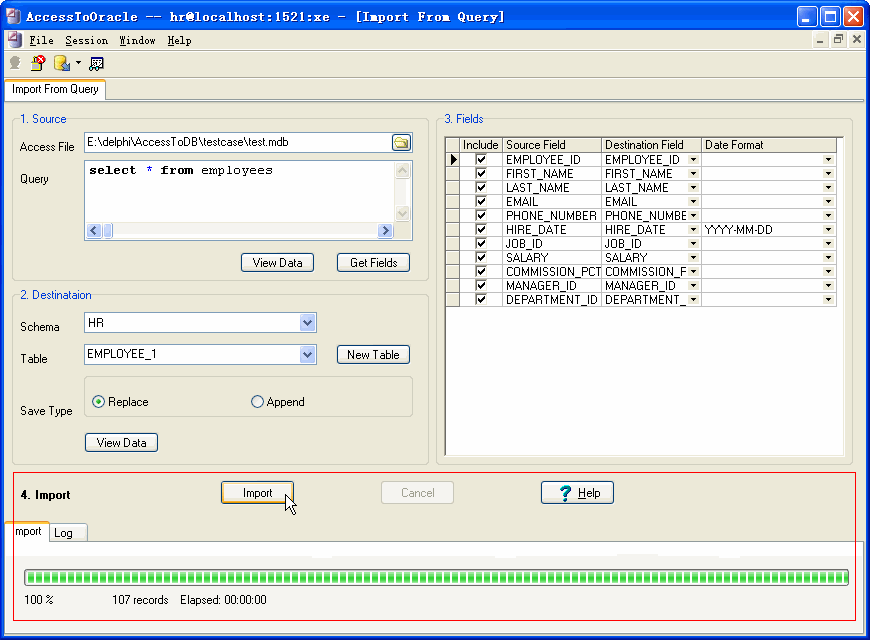The image size is (870, 640).
Task: Click the application icon in title bar
Action: click(x=13, y=16)
